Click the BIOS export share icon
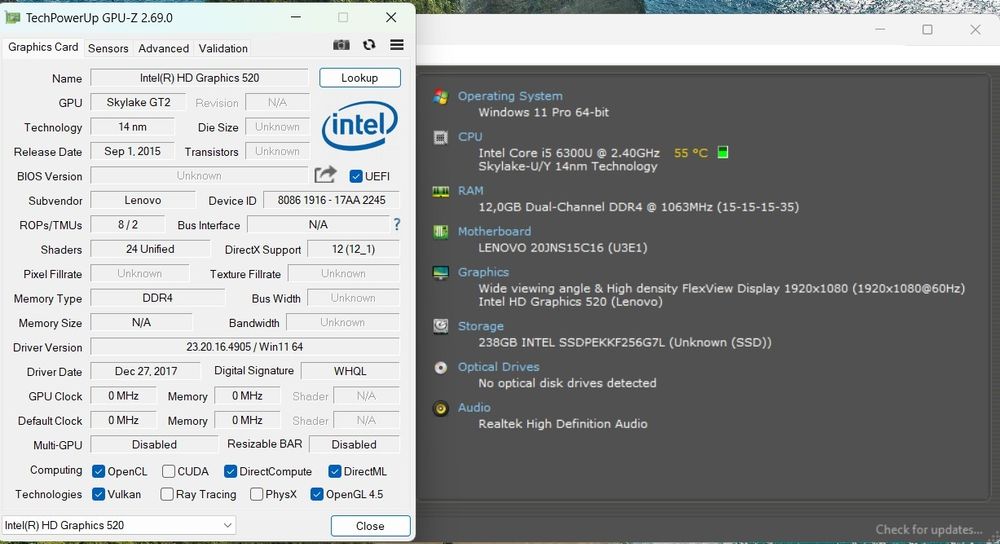 [x=325, y=175]
